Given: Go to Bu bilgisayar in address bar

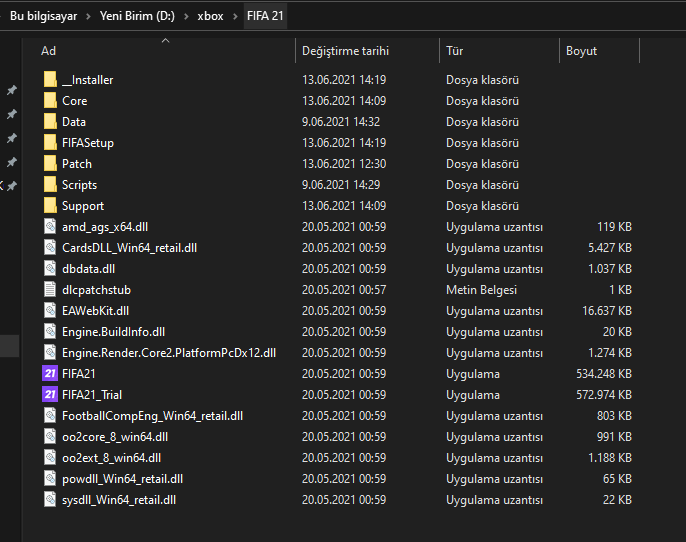Looking at the screenshot, I should [43, 16].
